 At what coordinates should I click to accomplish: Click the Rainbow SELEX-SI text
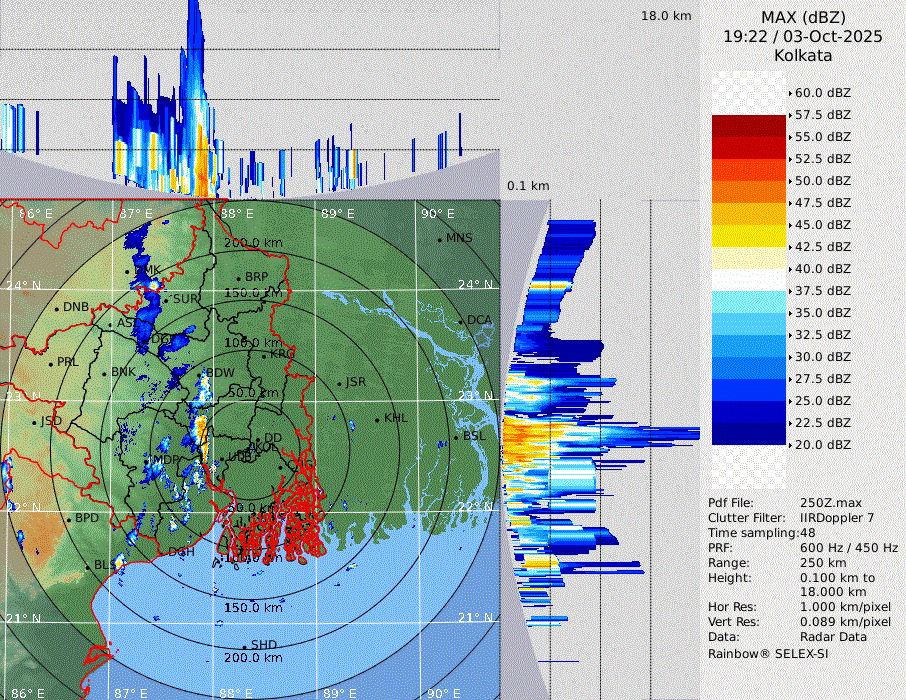tap(768, 653)
